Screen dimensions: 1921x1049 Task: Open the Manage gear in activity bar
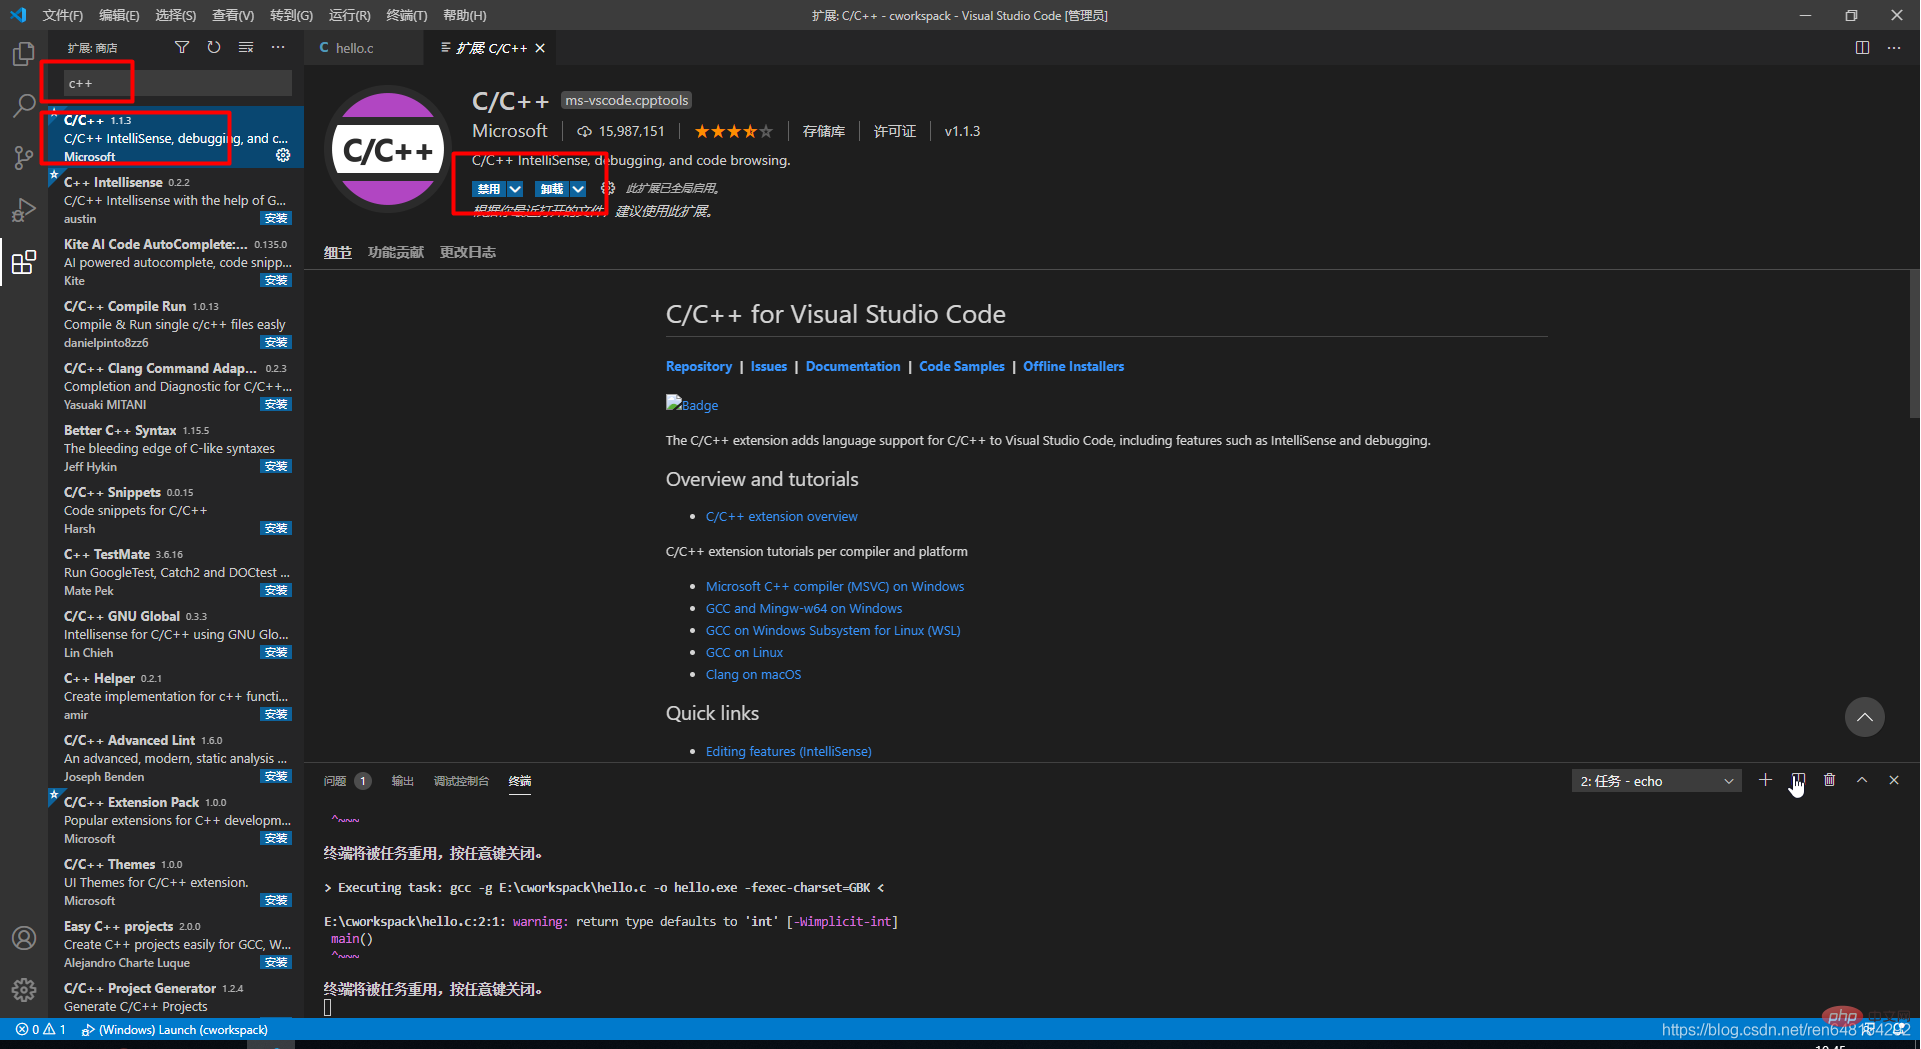pyautogui.click(x=24, y=990)
